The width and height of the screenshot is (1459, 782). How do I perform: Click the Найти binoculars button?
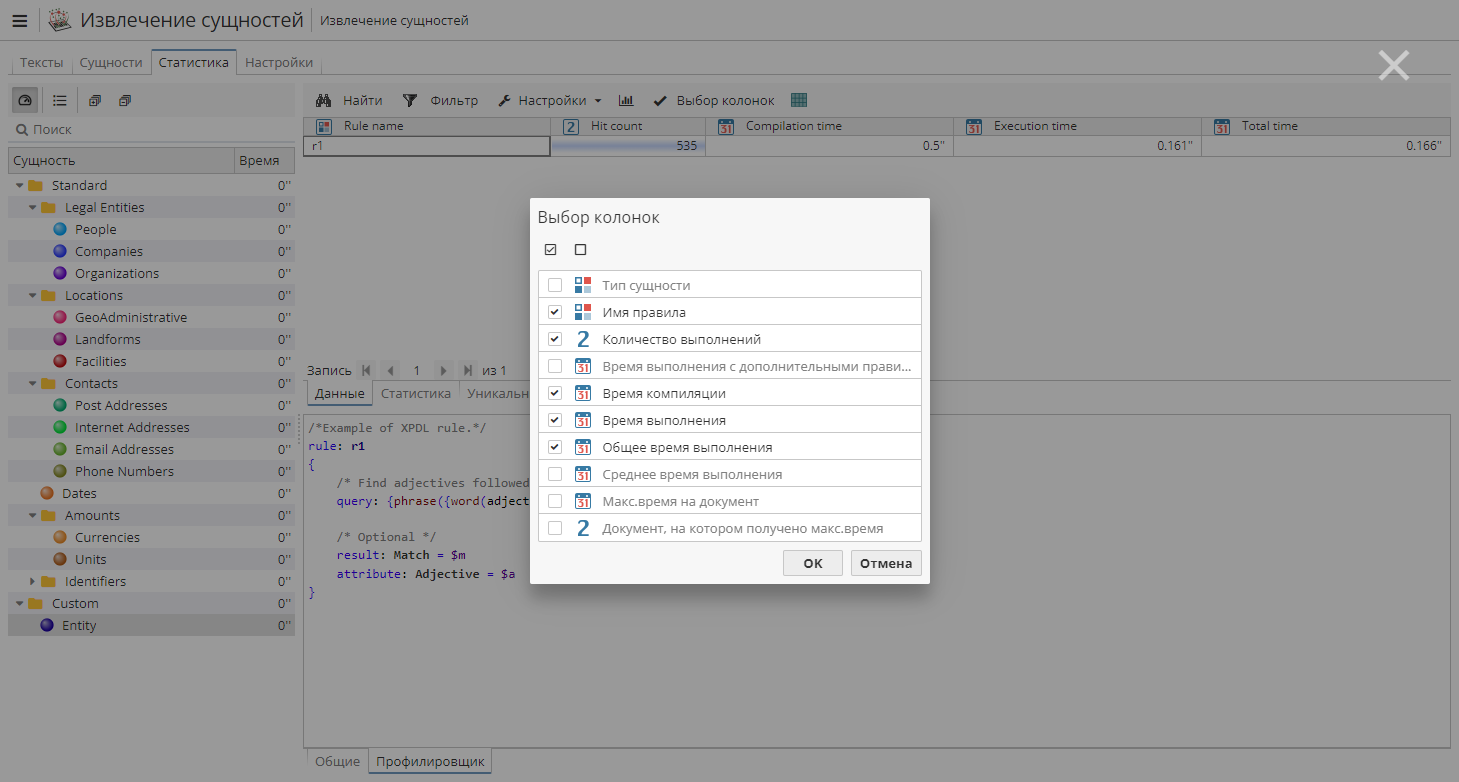pyautogui.click(x=349, y=100)
